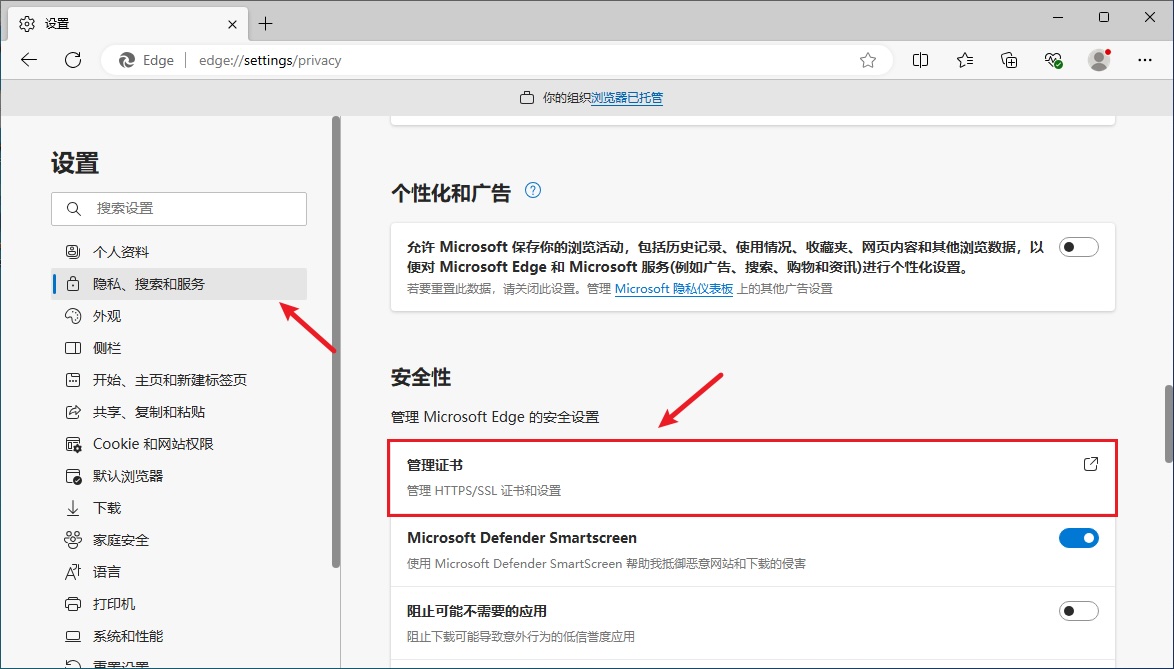
Task: Open 打印机 settings section
Action: pyautogui.click(x=179, y=604)
